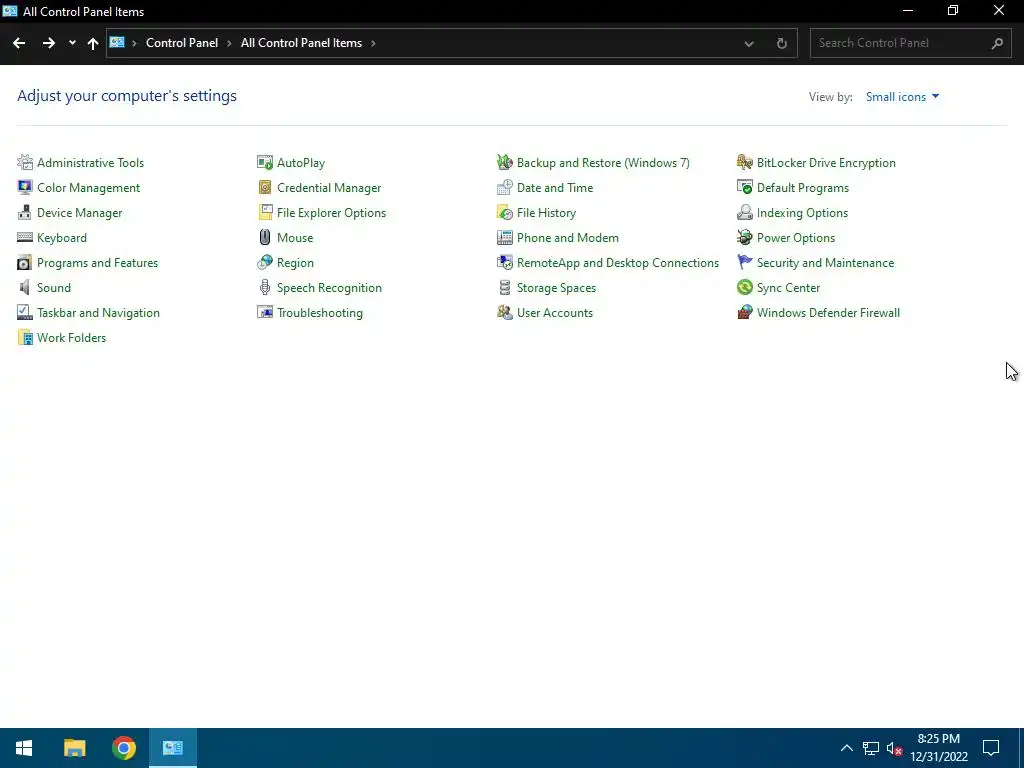Click the muted volume tray icon
The image size is (1024, 768).
894,748
